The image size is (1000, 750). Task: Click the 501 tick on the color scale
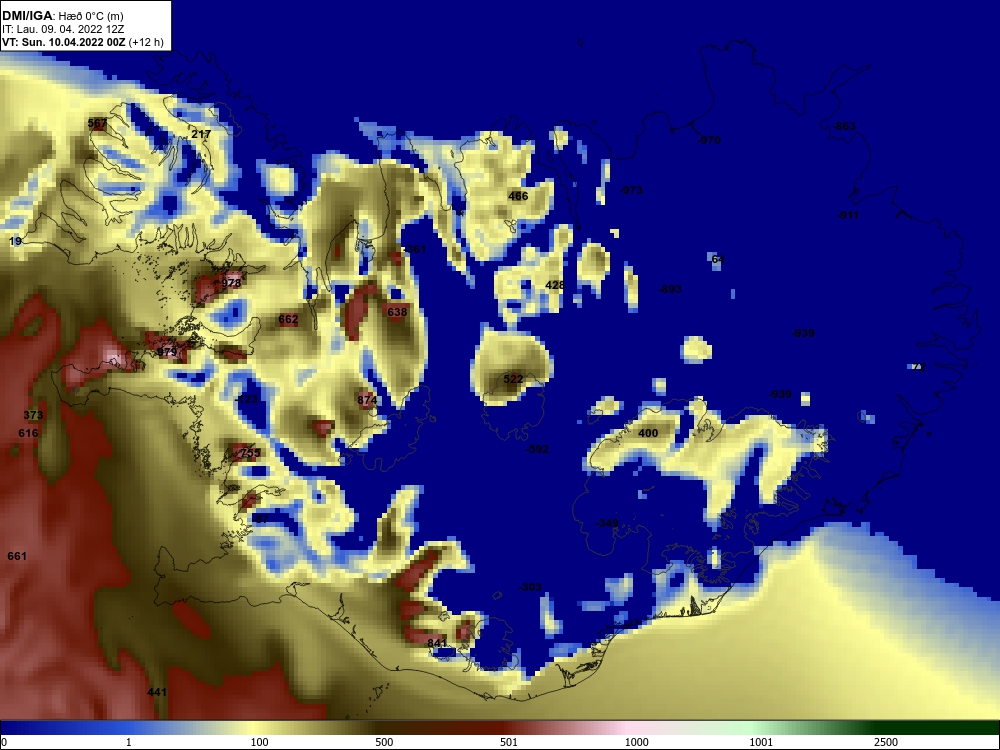pos(509,742)
